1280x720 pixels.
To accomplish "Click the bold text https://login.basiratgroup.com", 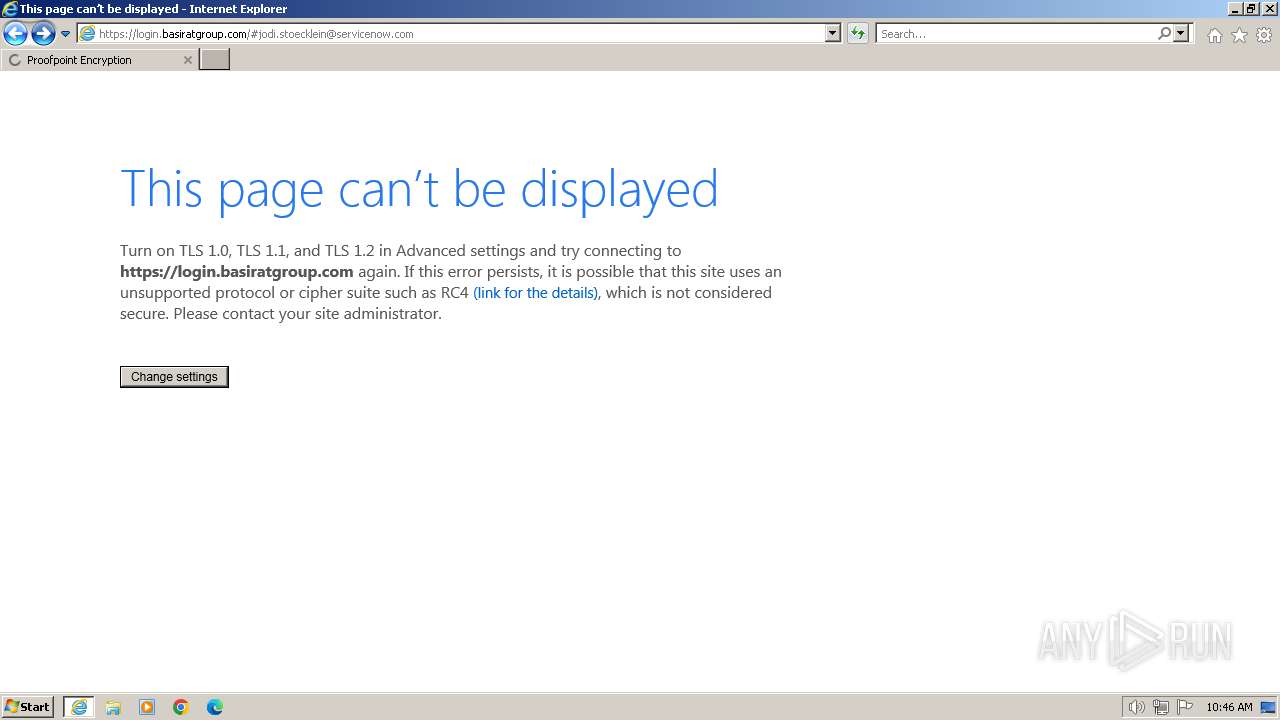I will click(237, 272).
